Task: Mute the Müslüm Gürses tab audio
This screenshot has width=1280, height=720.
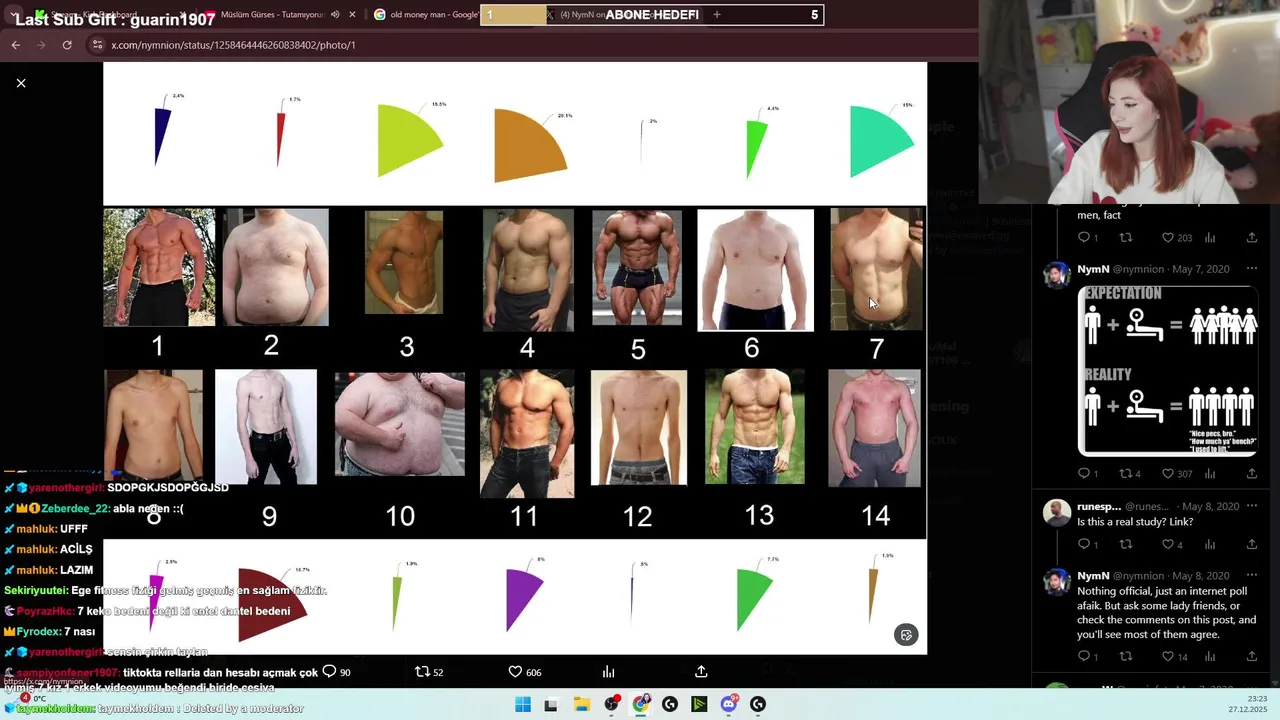Action: click(x=335, y=15)
